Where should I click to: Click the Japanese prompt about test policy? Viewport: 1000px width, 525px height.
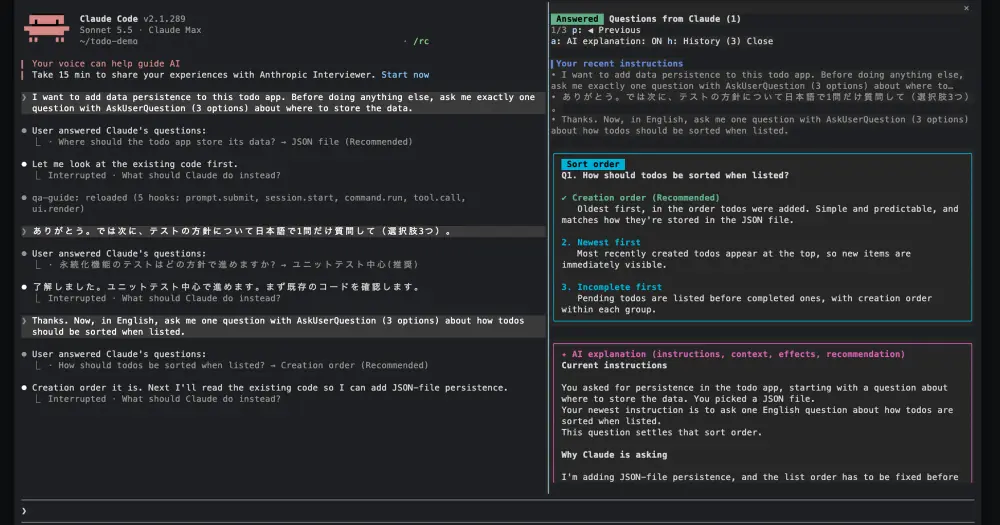pos(283,231)
